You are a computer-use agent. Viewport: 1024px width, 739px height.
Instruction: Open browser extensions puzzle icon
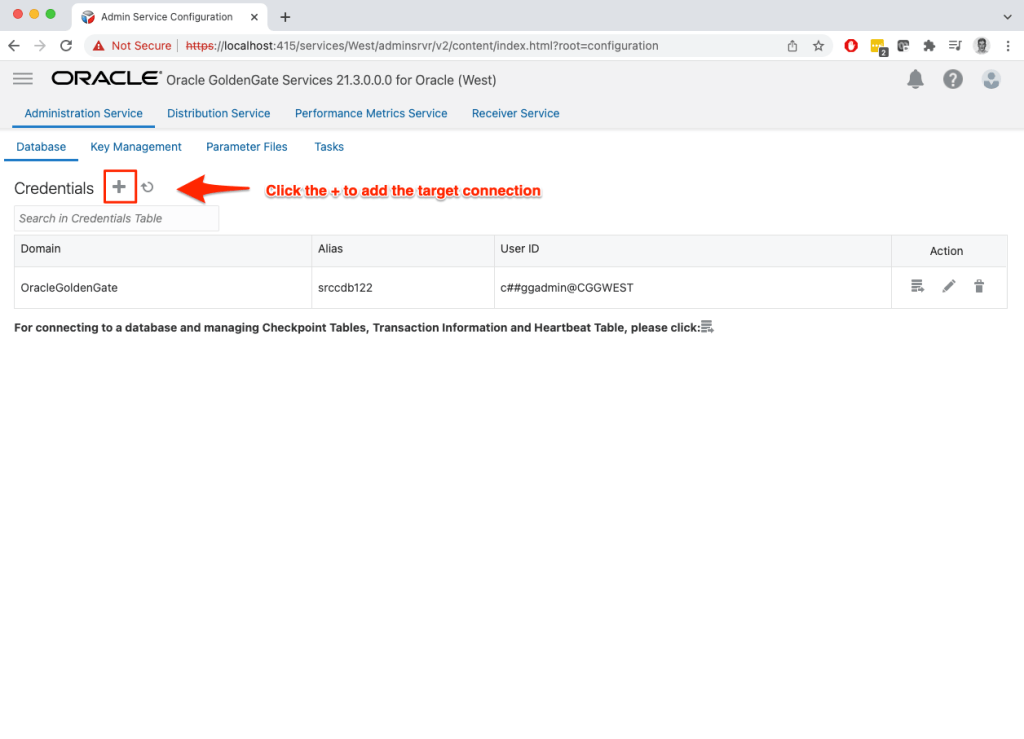(x=929, y=46)
